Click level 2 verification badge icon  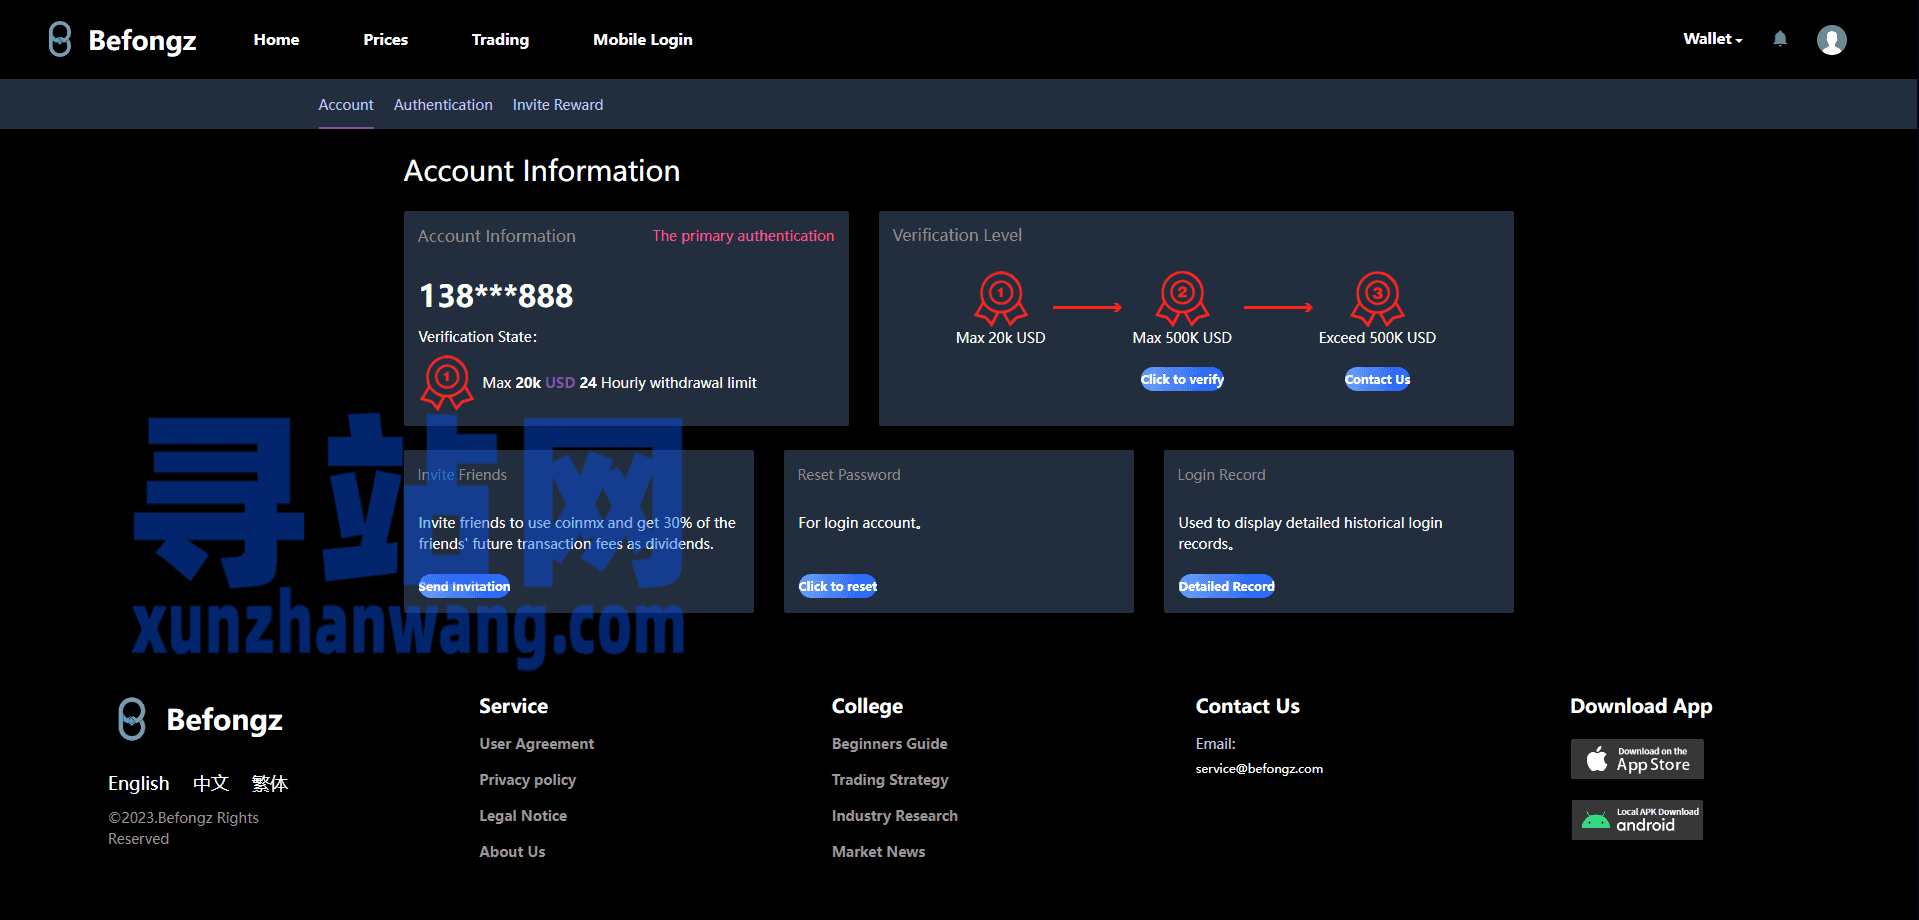(1182, 298)
